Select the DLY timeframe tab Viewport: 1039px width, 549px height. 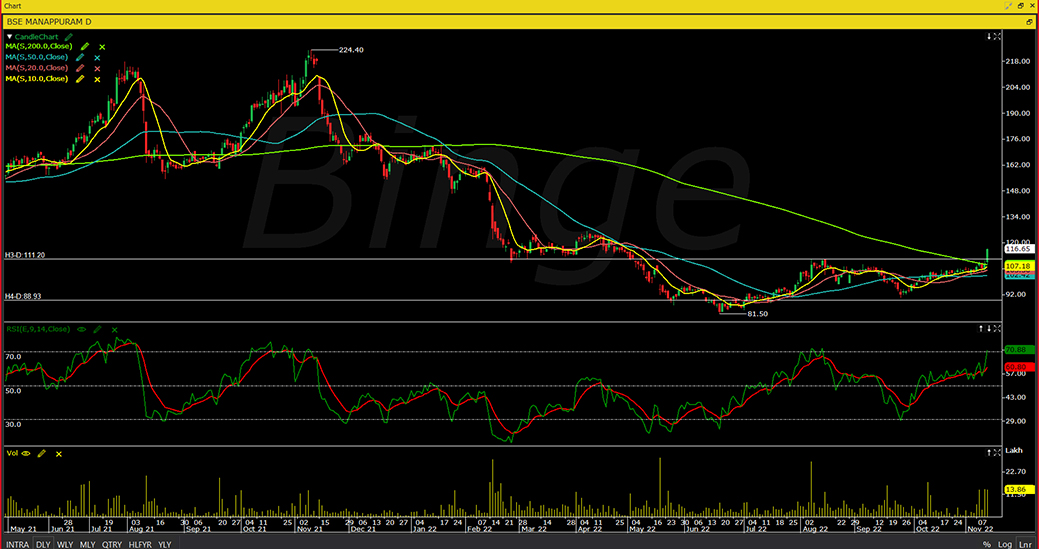(x=43, y=544)
